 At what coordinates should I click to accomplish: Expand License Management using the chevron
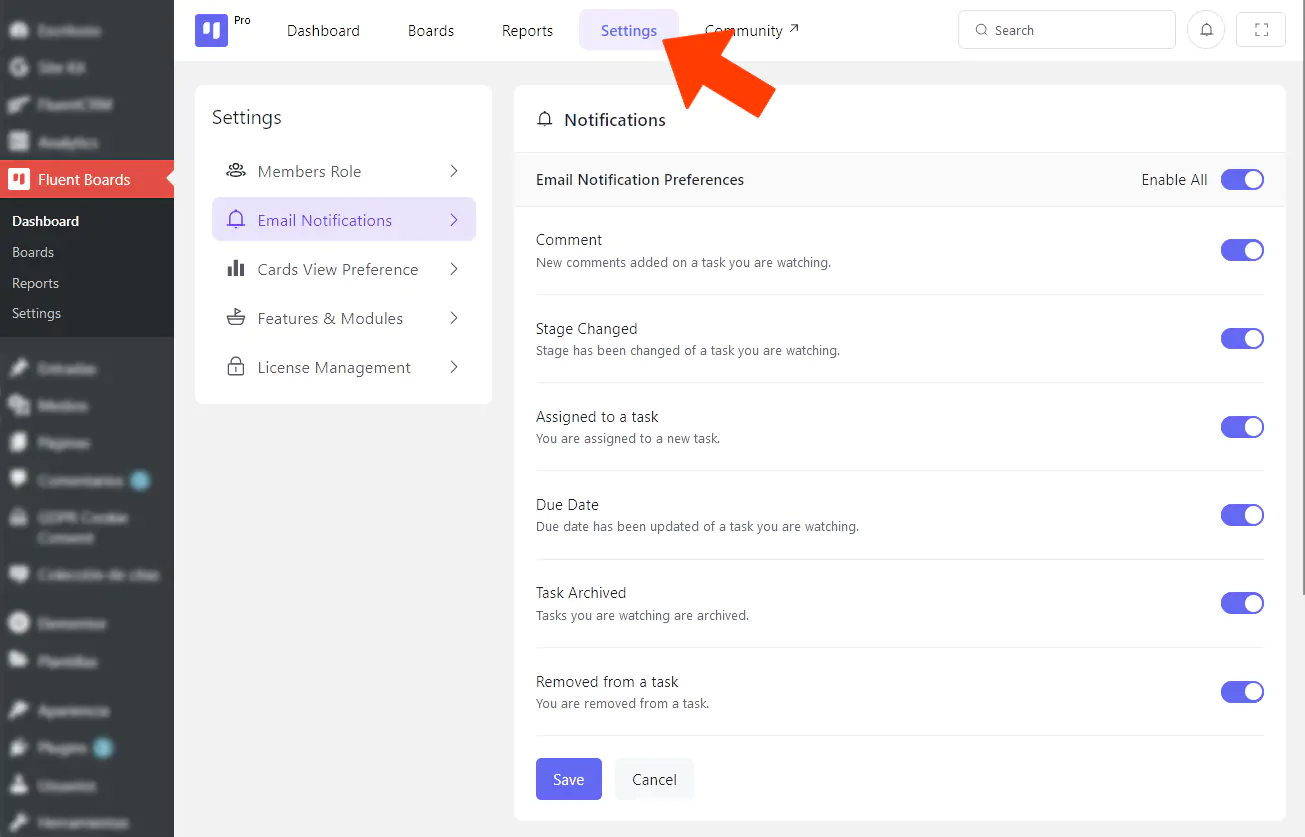click(x=454, y=367)
